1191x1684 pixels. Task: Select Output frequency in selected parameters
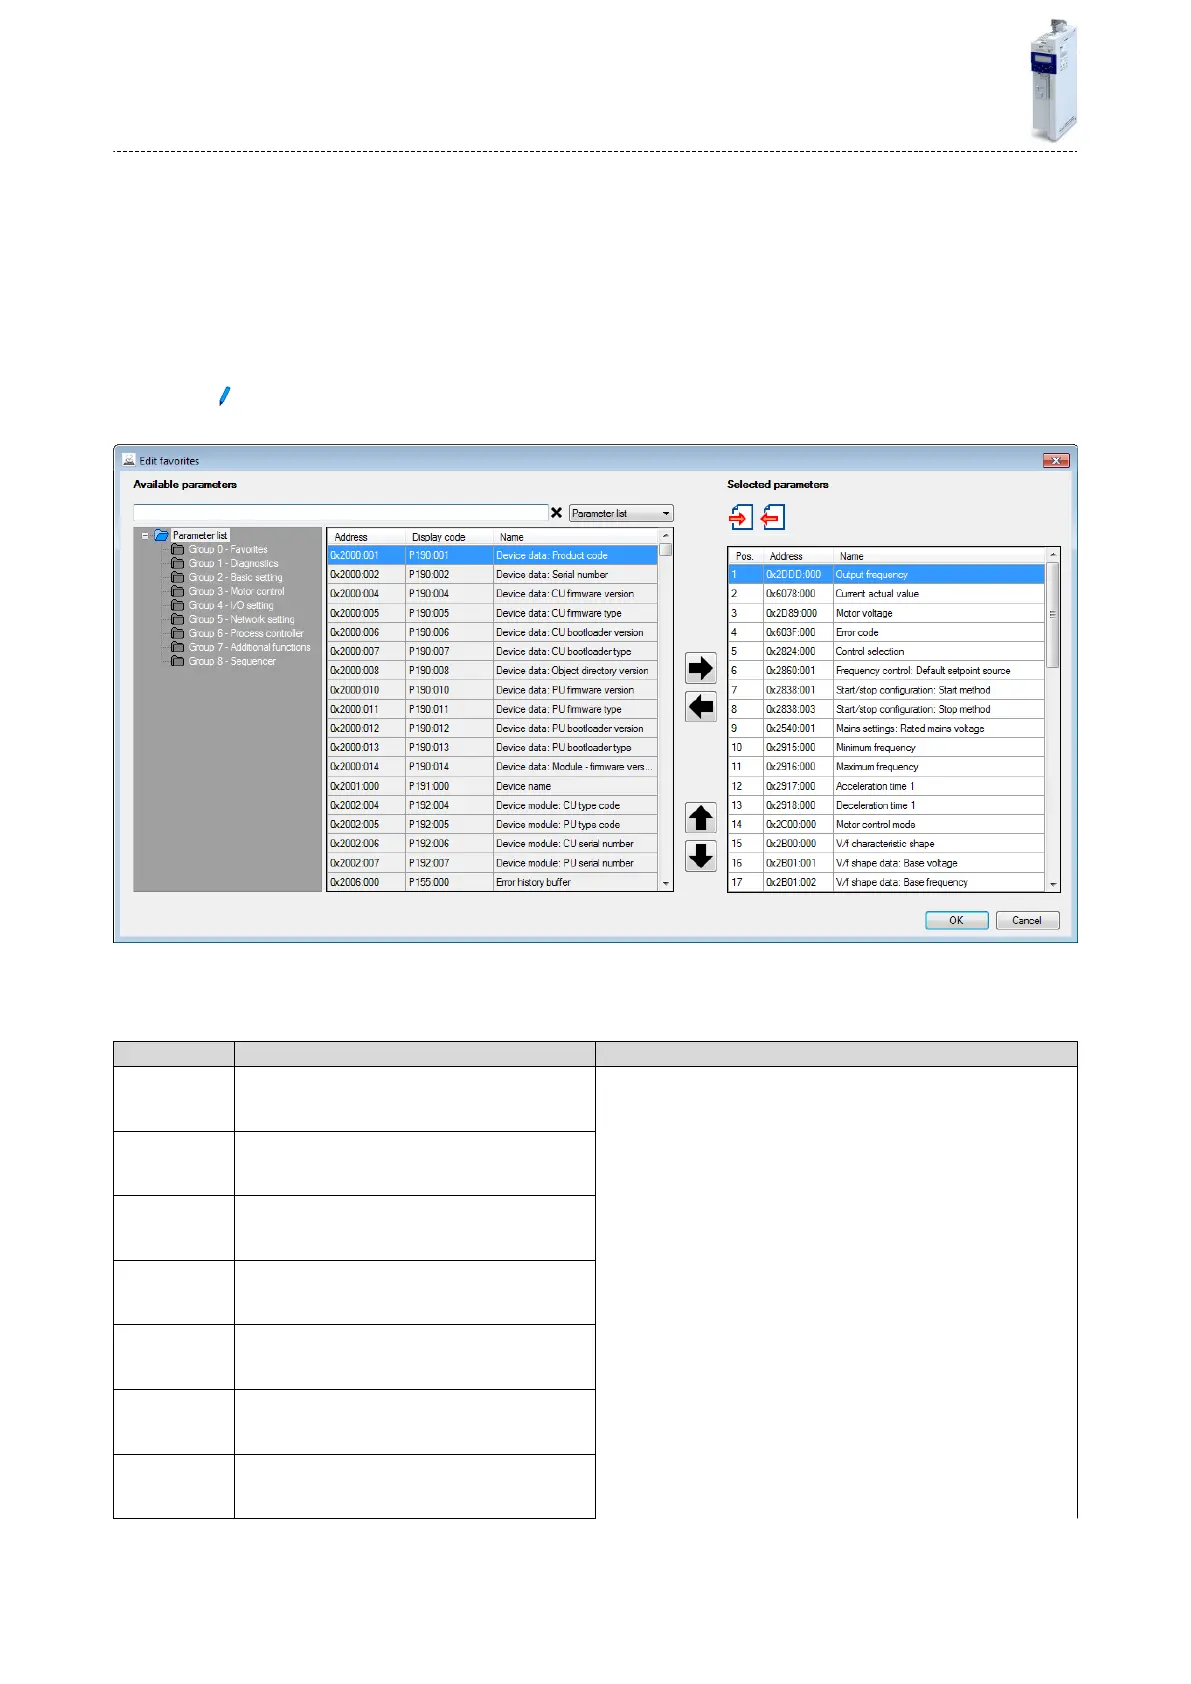point(886,574)
